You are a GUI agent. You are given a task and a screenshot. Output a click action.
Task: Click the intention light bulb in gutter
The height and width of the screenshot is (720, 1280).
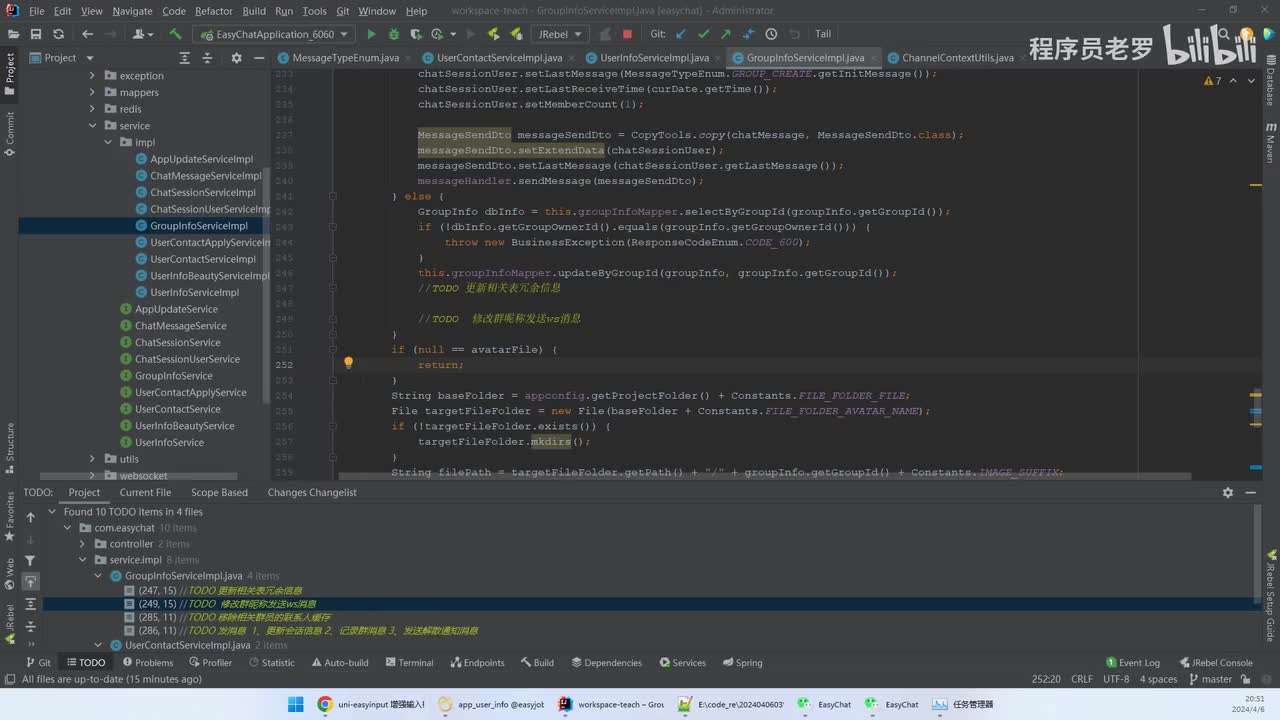tap(348, 364)
